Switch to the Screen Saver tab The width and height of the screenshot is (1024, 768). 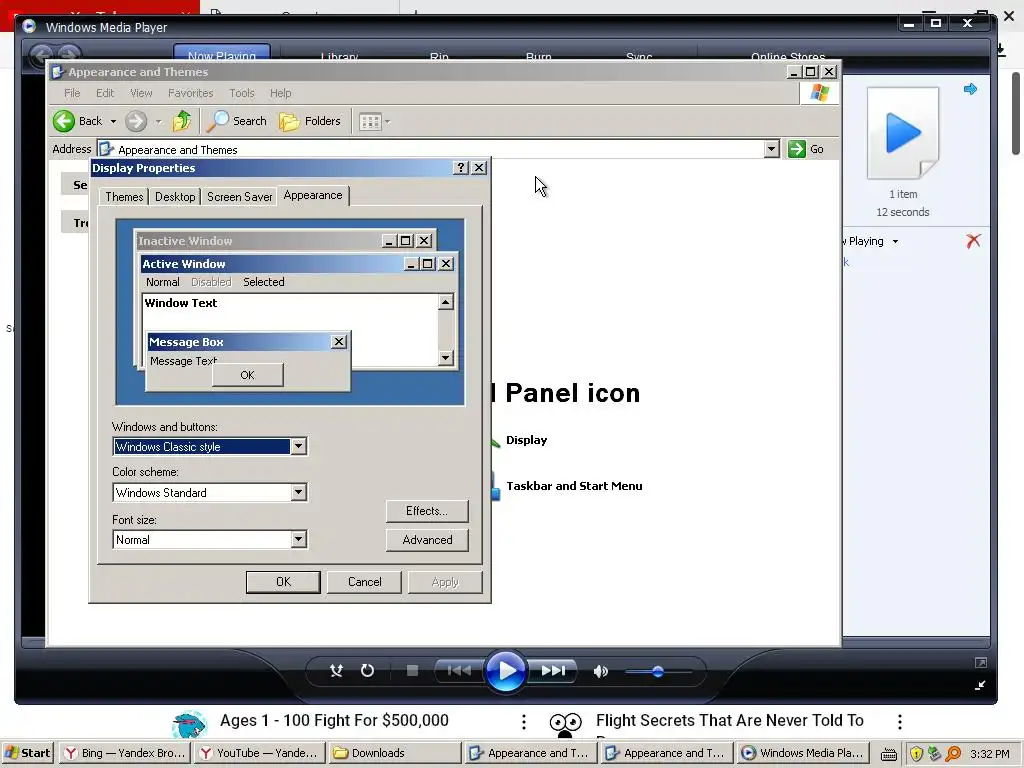click(x=239, y=197)
